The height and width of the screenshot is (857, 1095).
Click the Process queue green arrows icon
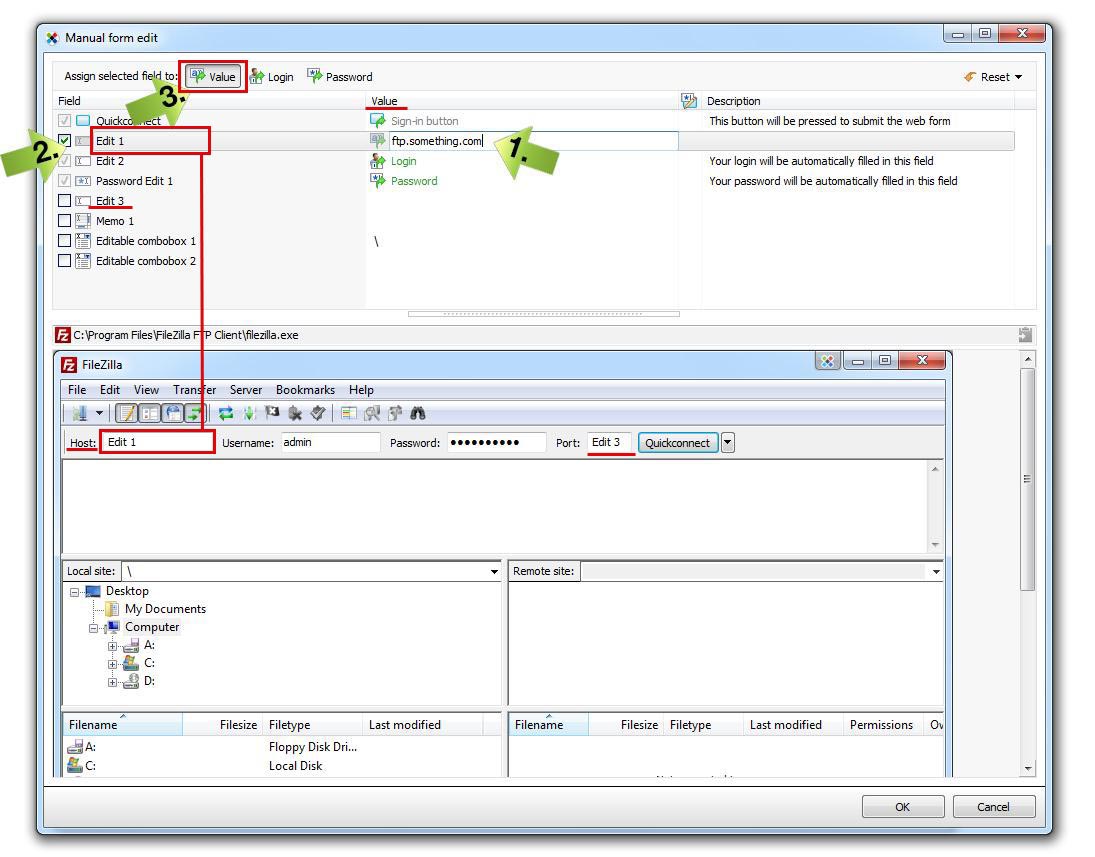point(249,413)
